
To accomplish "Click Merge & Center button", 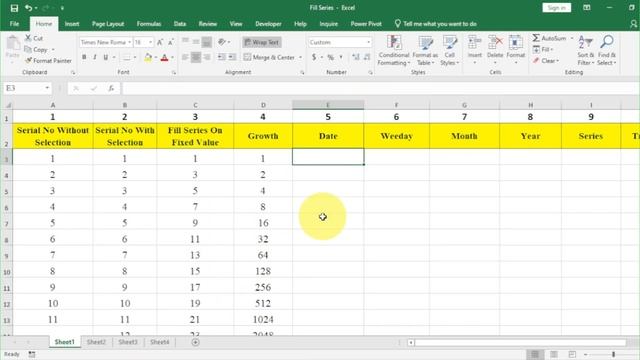I will click(x=269, y=57).
